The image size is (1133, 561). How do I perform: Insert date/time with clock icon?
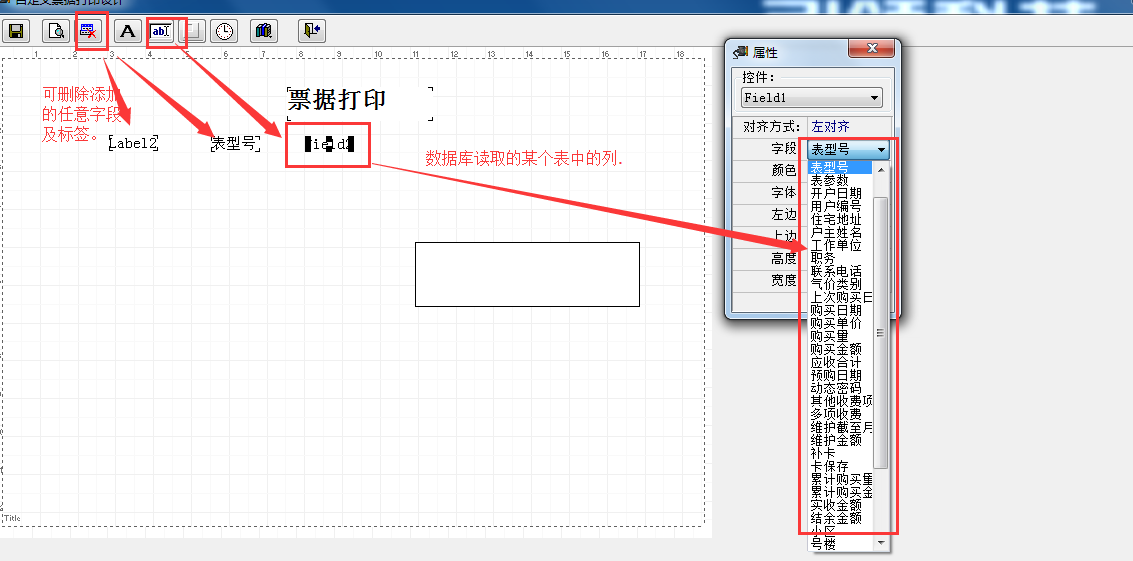pos(225,31)
